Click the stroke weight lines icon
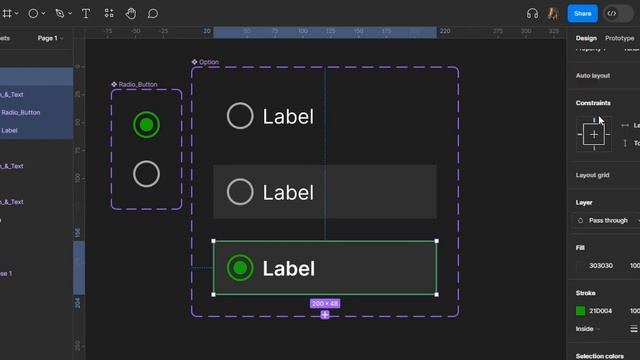Viewport: 640px width, 360px height. [634, 329]
